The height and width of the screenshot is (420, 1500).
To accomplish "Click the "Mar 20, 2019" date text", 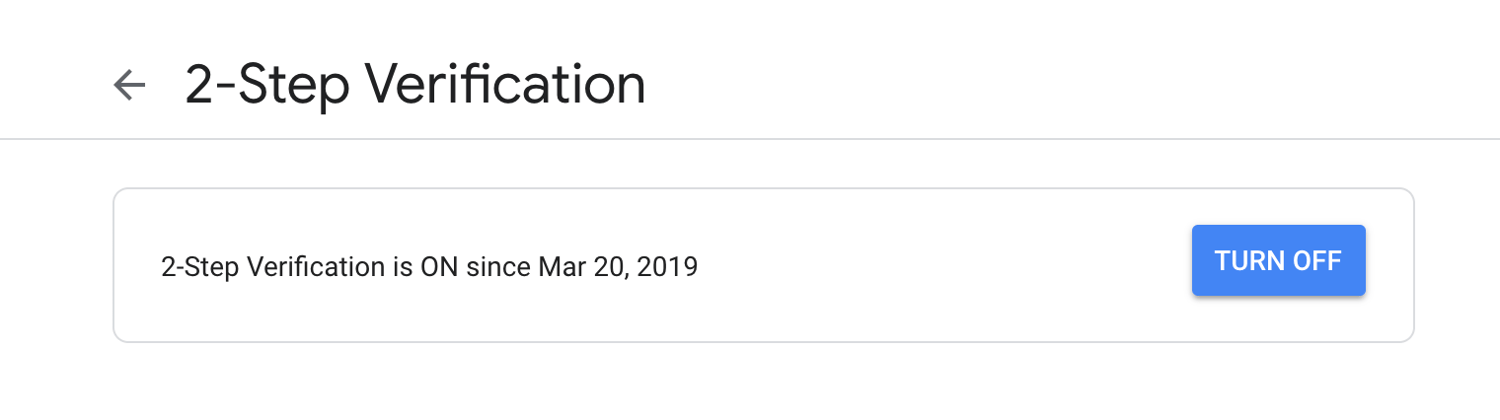I will coord(617,267).
